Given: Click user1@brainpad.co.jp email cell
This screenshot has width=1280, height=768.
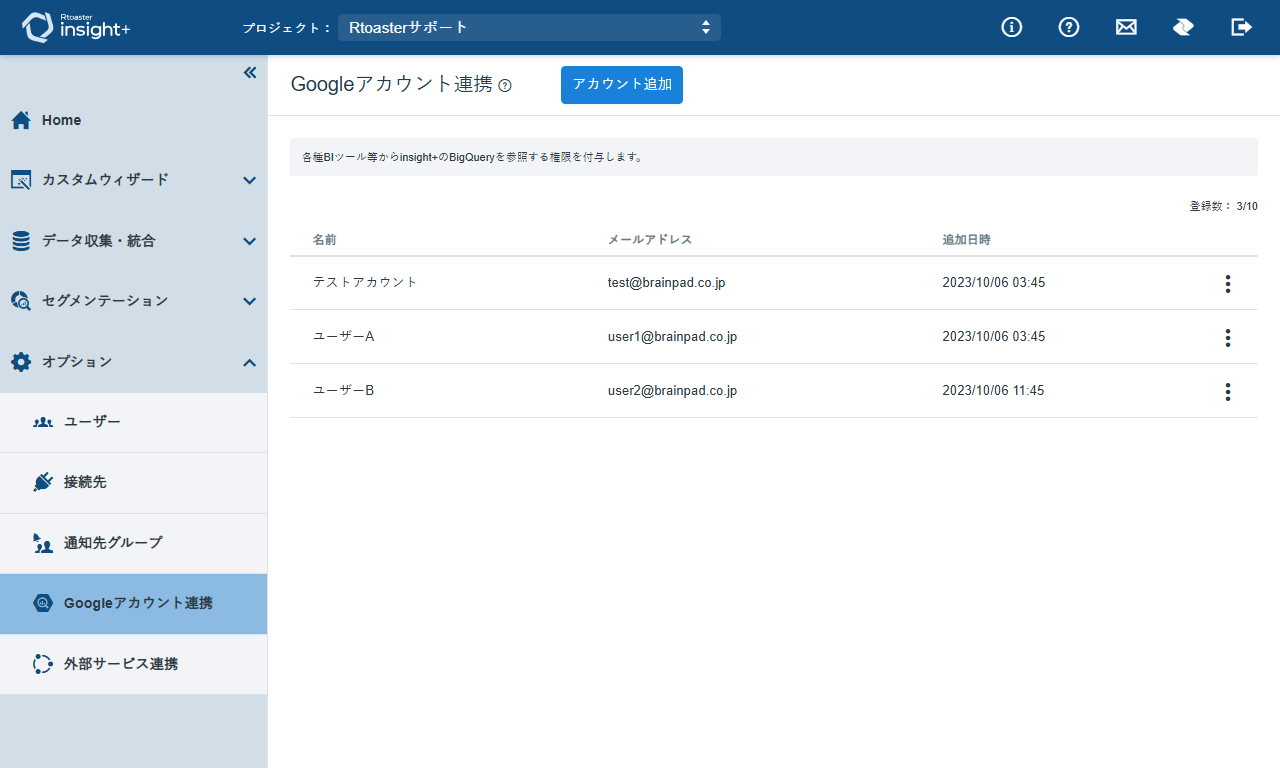Looking at the screenshot, I should 672,337.
